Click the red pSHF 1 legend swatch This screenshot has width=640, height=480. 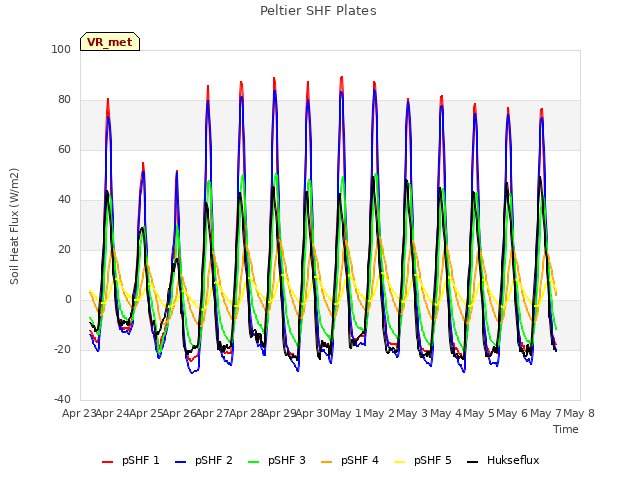point(107,462)
